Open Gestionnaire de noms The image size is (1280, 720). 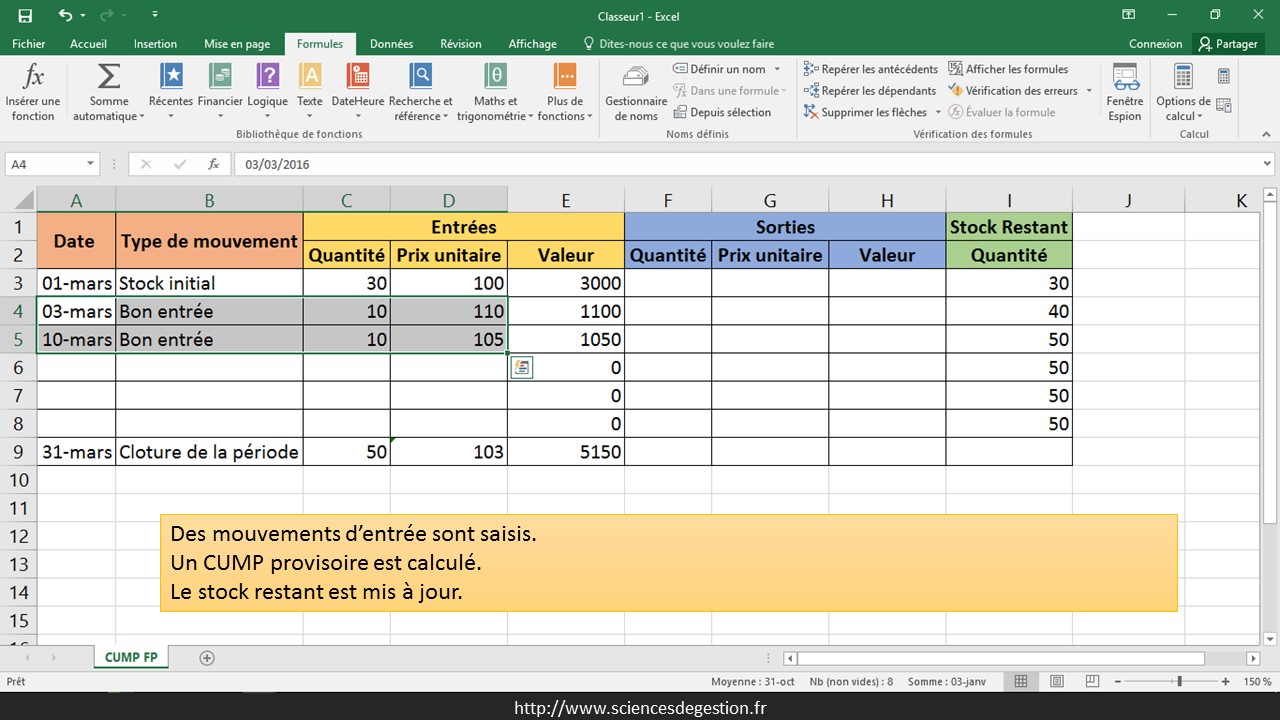point(635,92)
